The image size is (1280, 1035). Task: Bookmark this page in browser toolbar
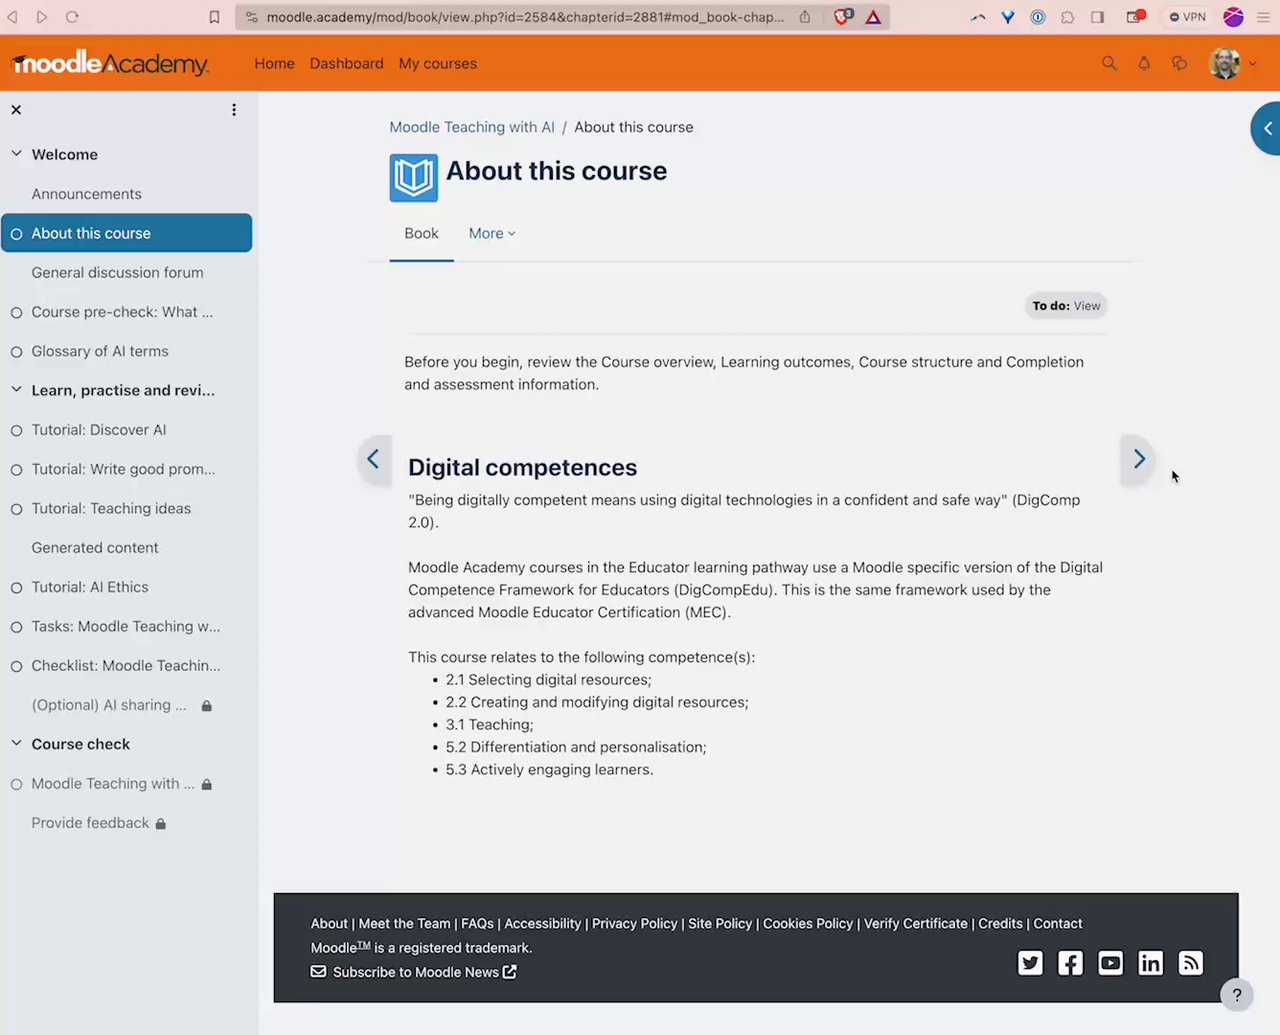tap(214, 17)
